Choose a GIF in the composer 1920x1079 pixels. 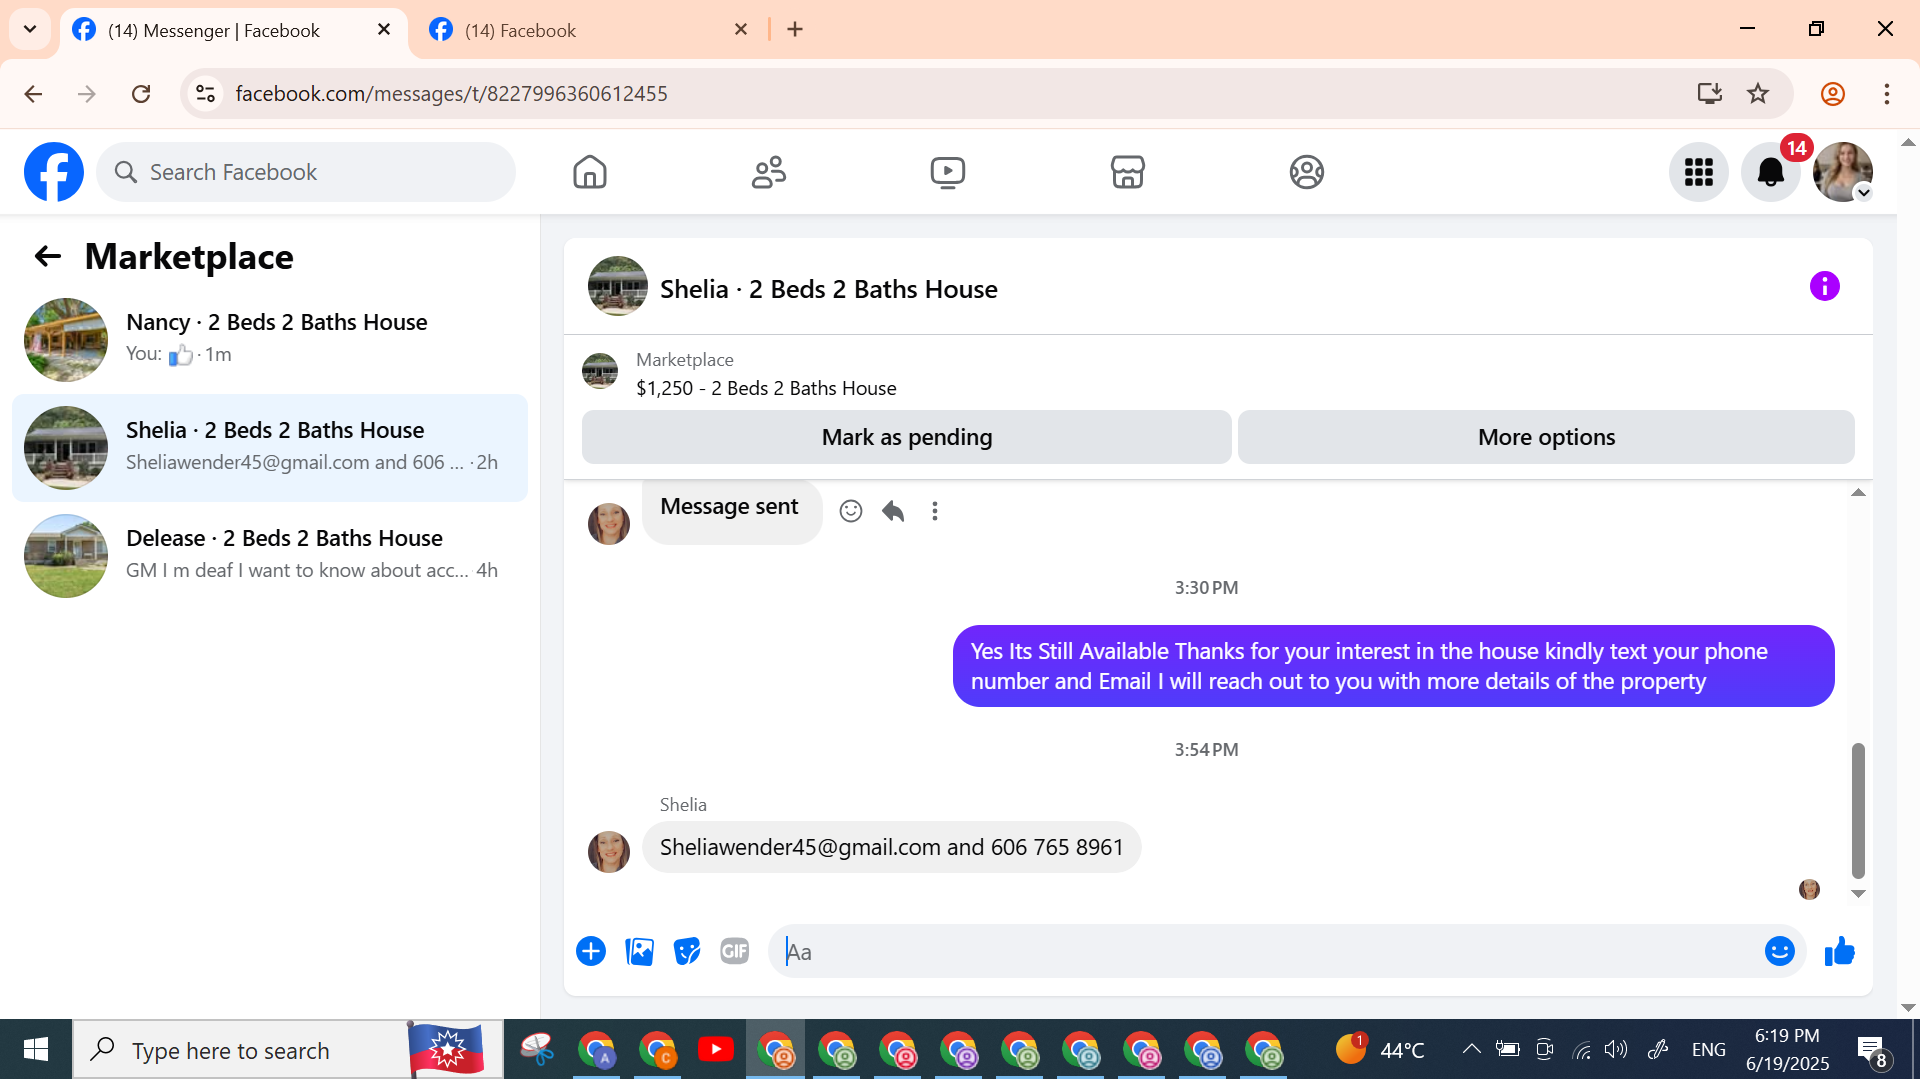coord(735,951)
